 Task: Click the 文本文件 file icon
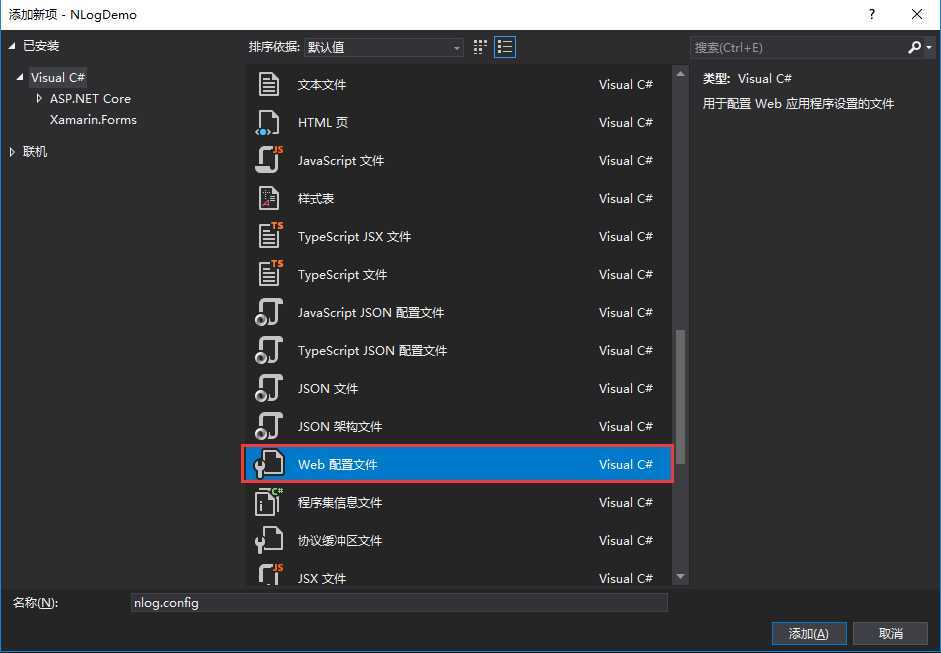(268, 85)
